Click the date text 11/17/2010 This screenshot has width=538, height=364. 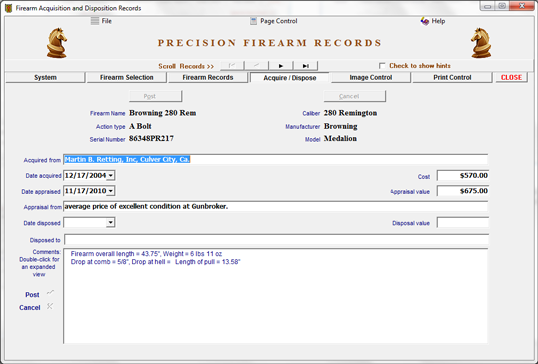coord(85,191)
